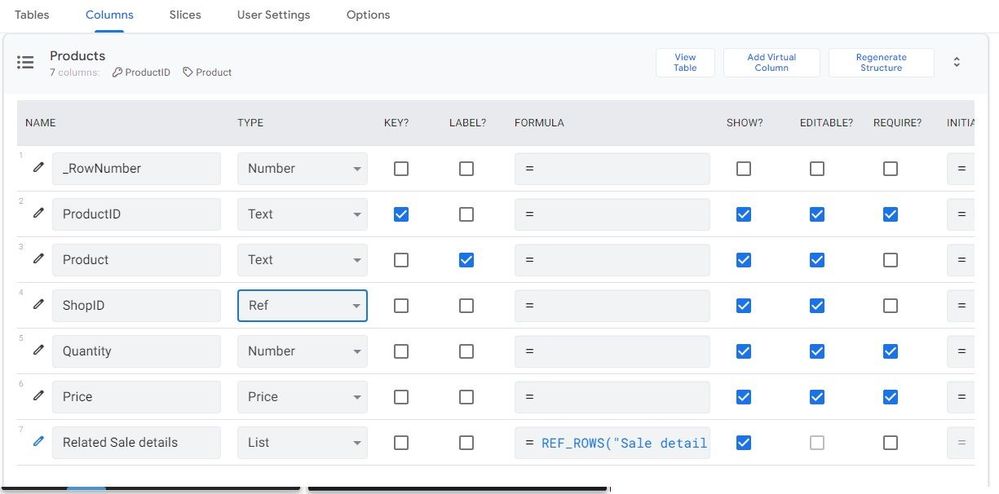Viewport: 999px width, 494px height.
Task: Open the List type dropdown for Related Sale details
Action: pos(303,442)
